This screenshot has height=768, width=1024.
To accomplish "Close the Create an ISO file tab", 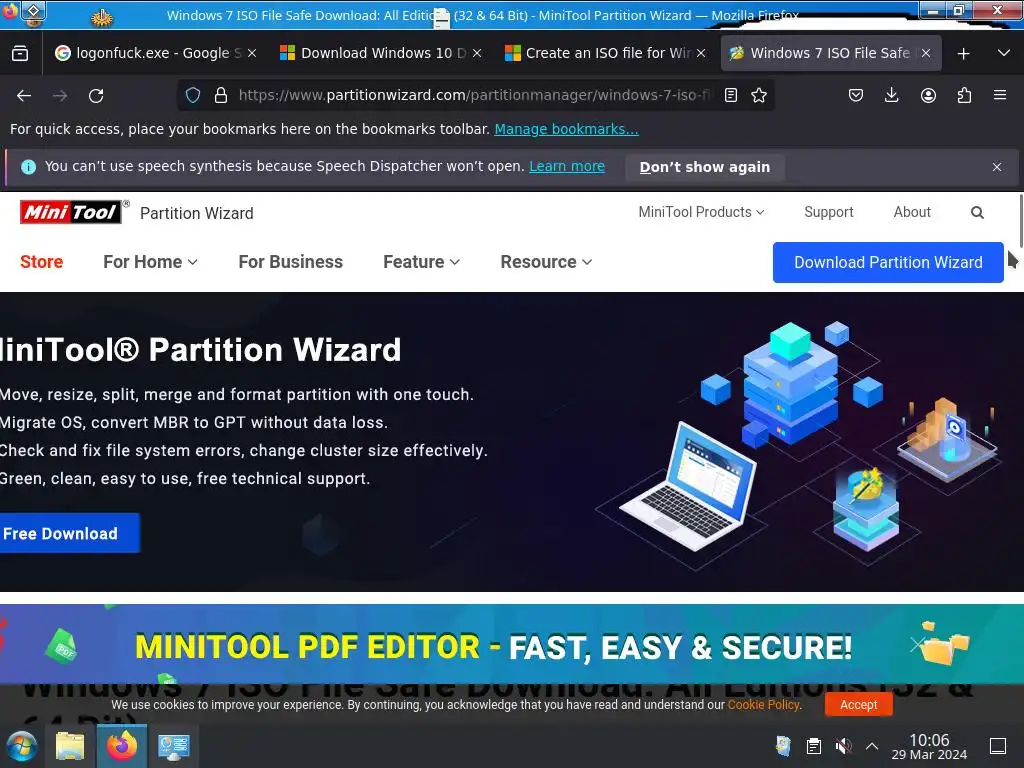I will (701, 54).
